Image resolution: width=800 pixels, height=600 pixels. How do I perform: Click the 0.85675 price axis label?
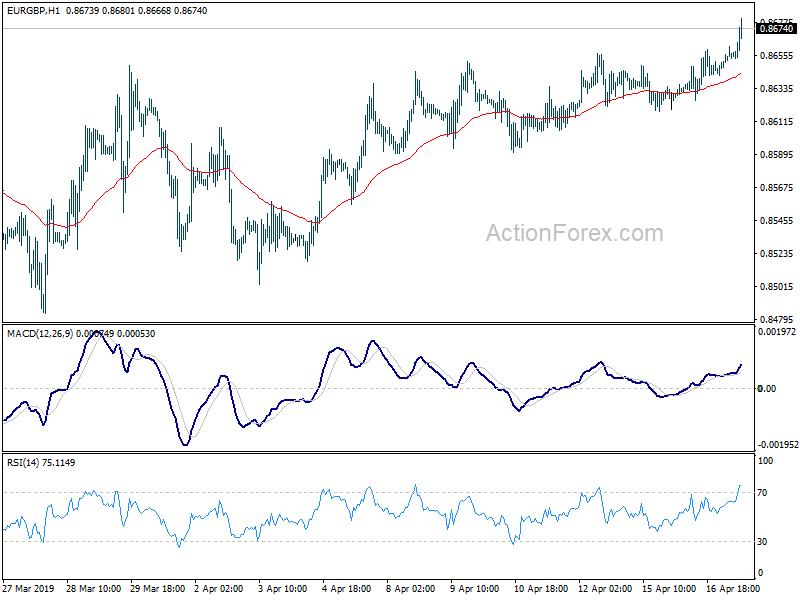point(777,188)
